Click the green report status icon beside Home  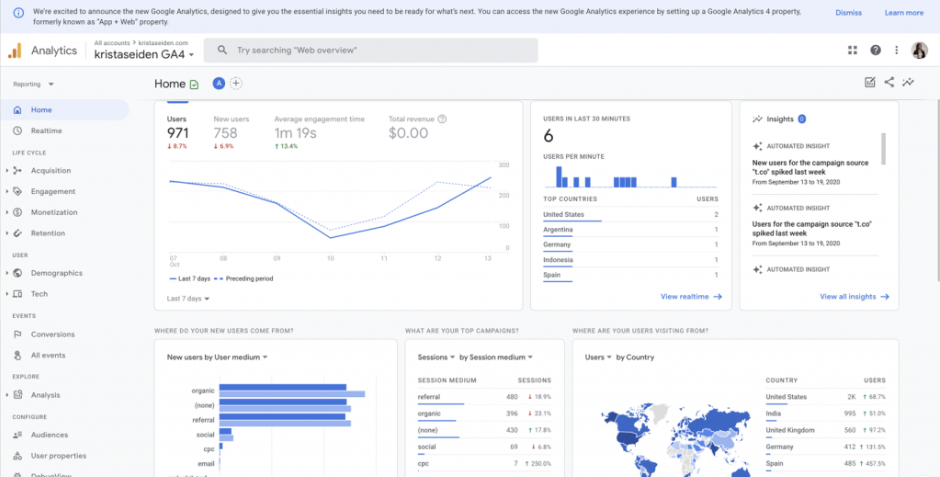(194, 84)
